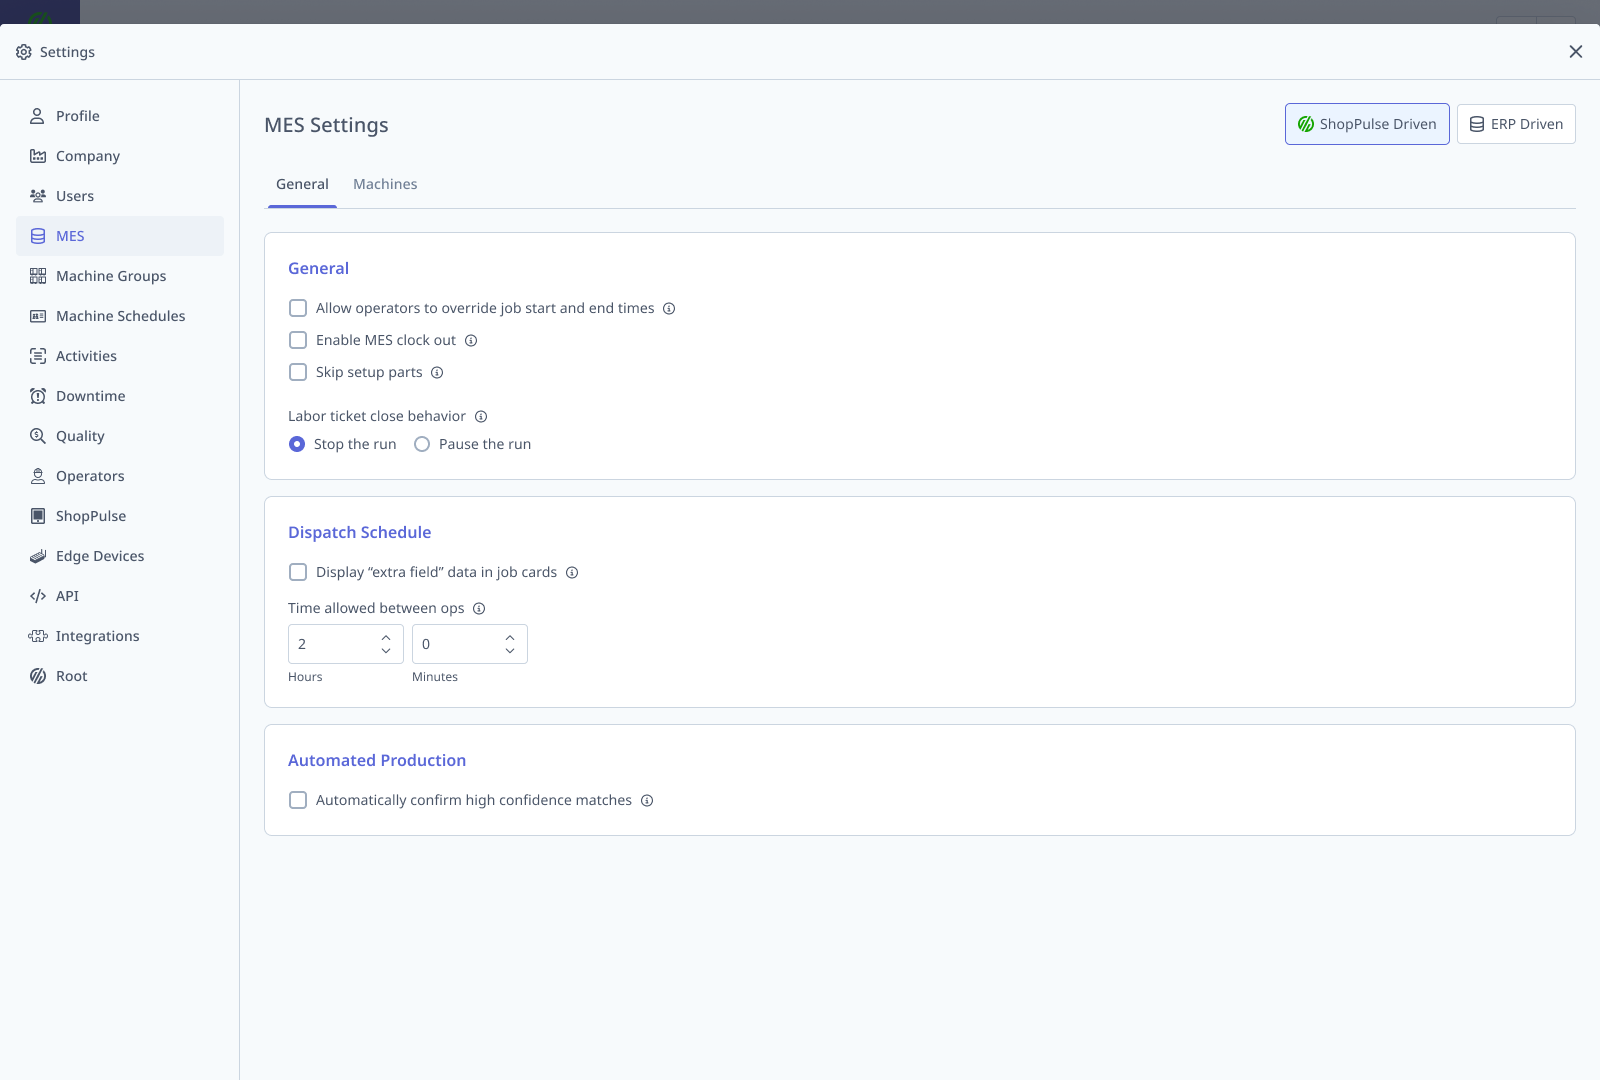The height and width of the screenshot is (1080, 1600).
Task: Decrement the Minutes value with the down arrow
Action: [510, 651]
